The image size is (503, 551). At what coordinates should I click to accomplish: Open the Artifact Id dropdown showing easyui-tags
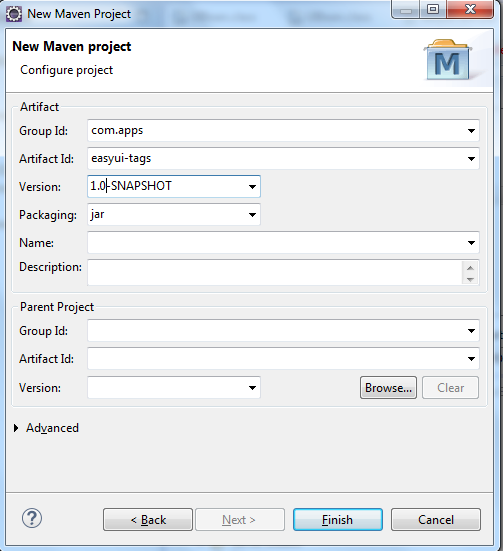click(x=471, y=159)
